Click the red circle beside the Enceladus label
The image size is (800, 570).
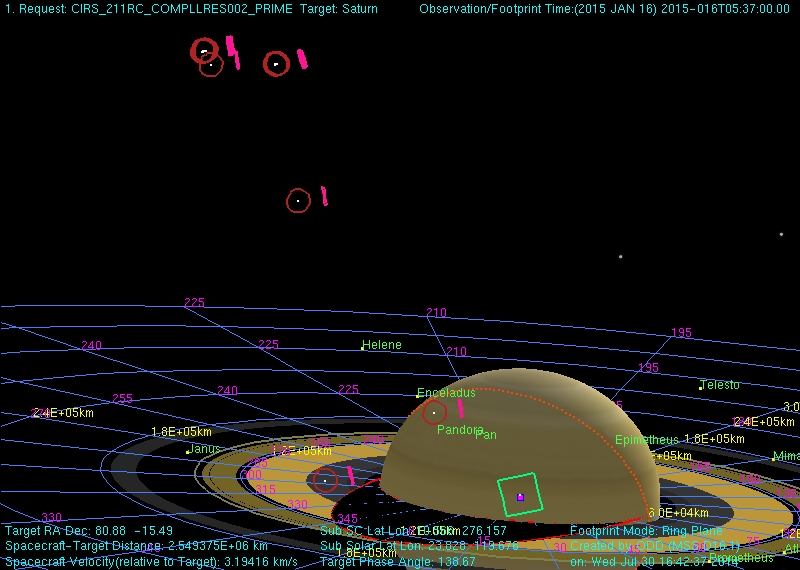pos(434,412)
